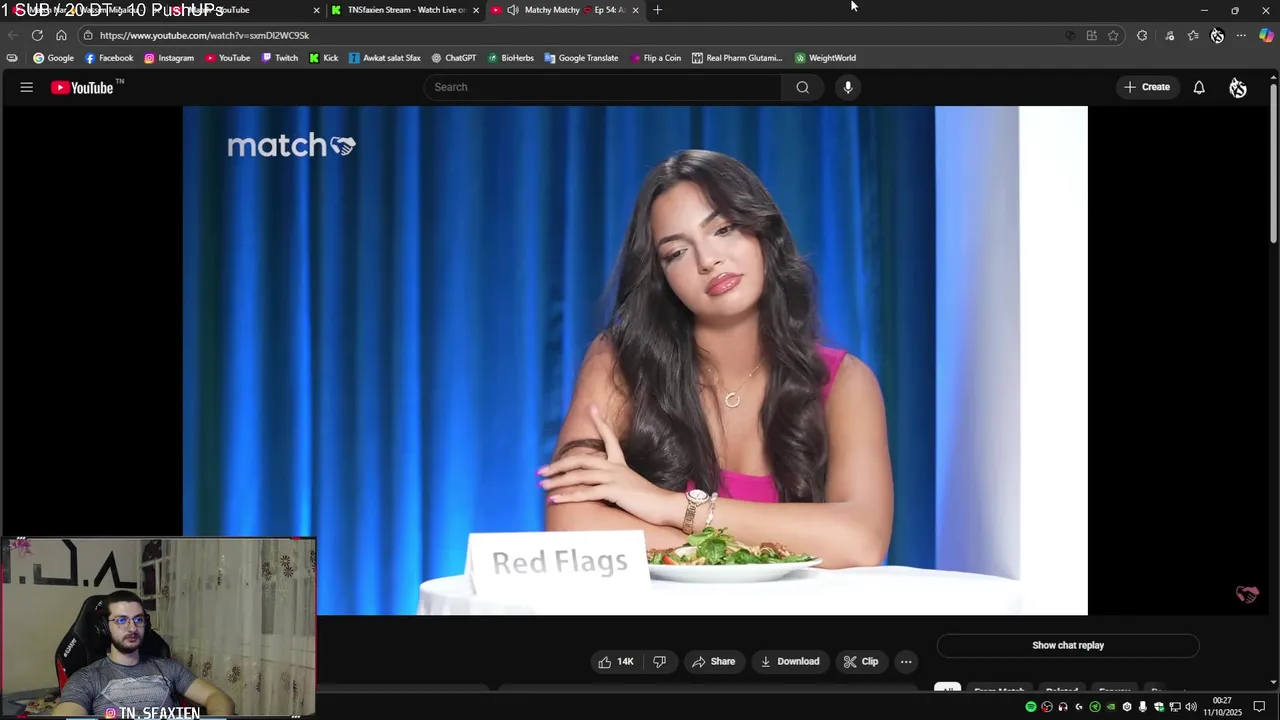Open Windows Security shield tray icon
The width and height of the screenshot is (1280, 720).
coord(1159,707)
